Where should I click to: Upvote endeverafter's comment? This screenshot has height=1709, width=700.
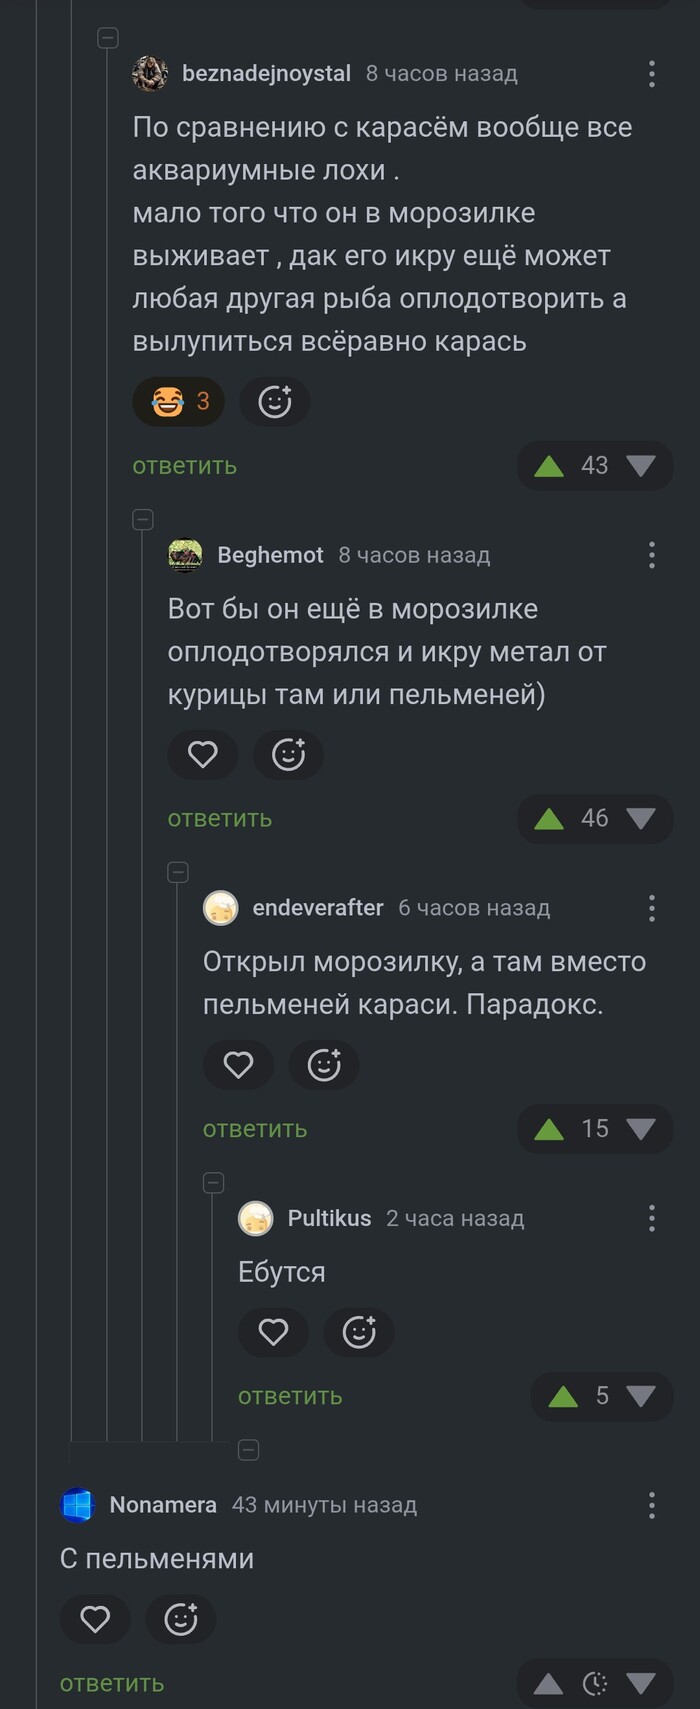tap(549, 1130)
